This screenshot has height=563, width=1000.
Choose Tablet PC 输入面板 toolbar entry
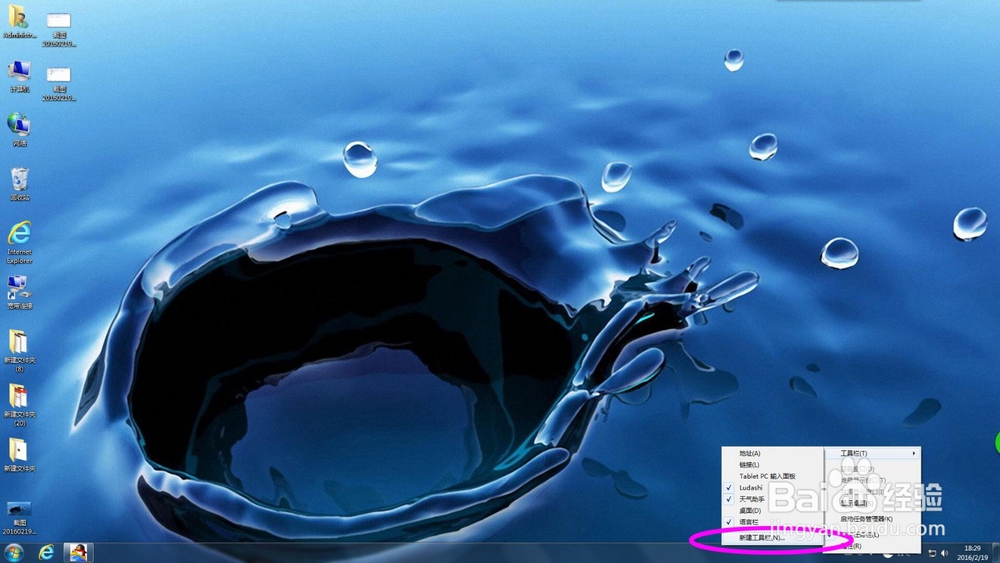772,476
